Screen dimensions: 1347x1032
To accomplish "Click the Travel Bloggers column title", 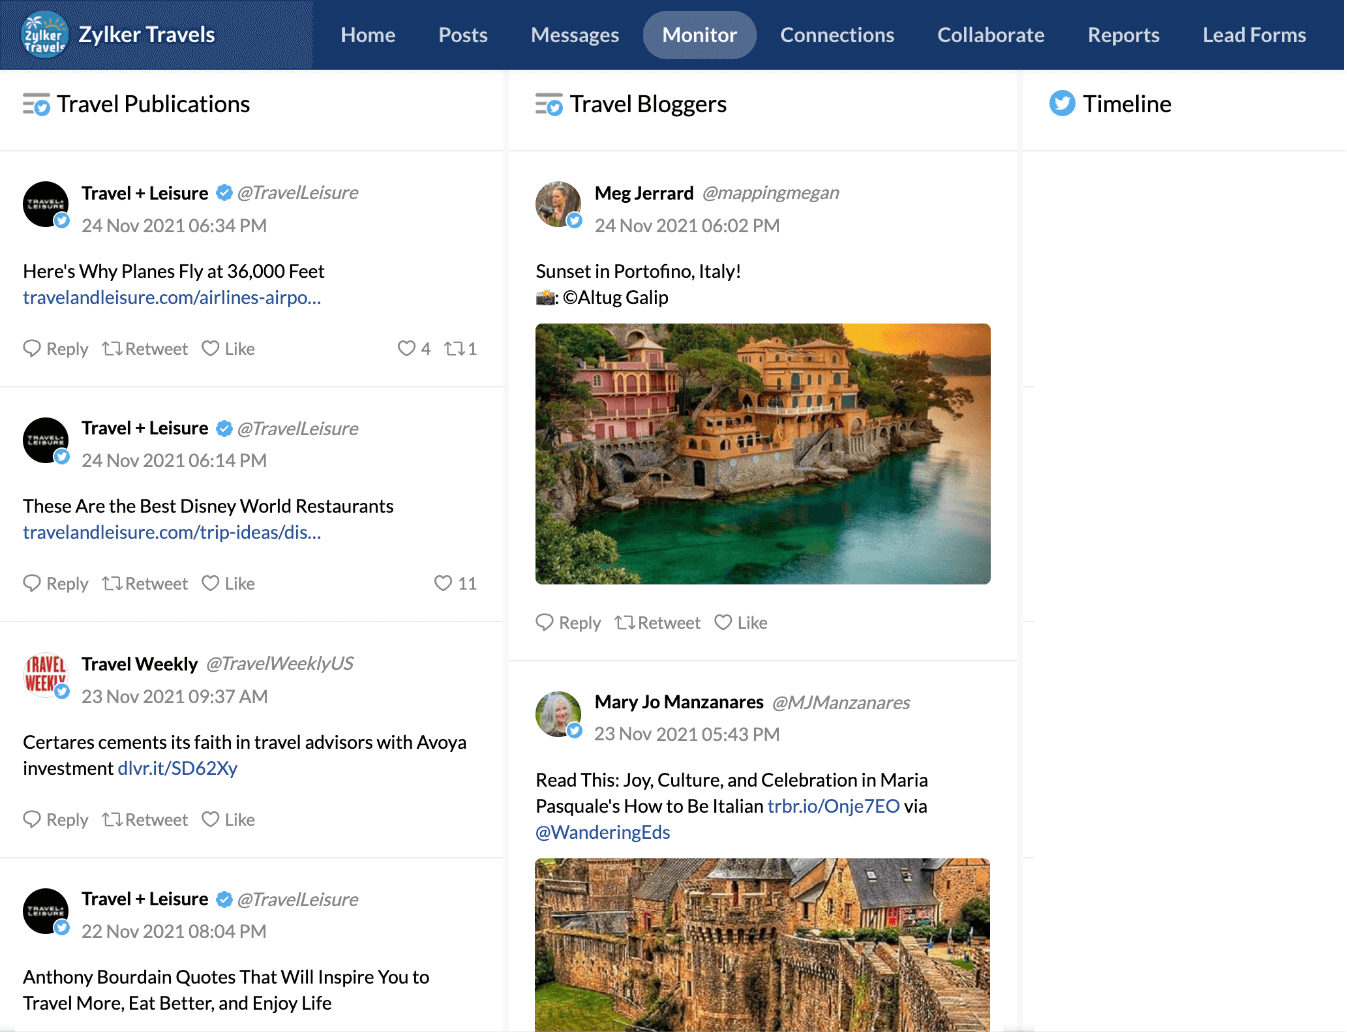I will click(648, 104).
